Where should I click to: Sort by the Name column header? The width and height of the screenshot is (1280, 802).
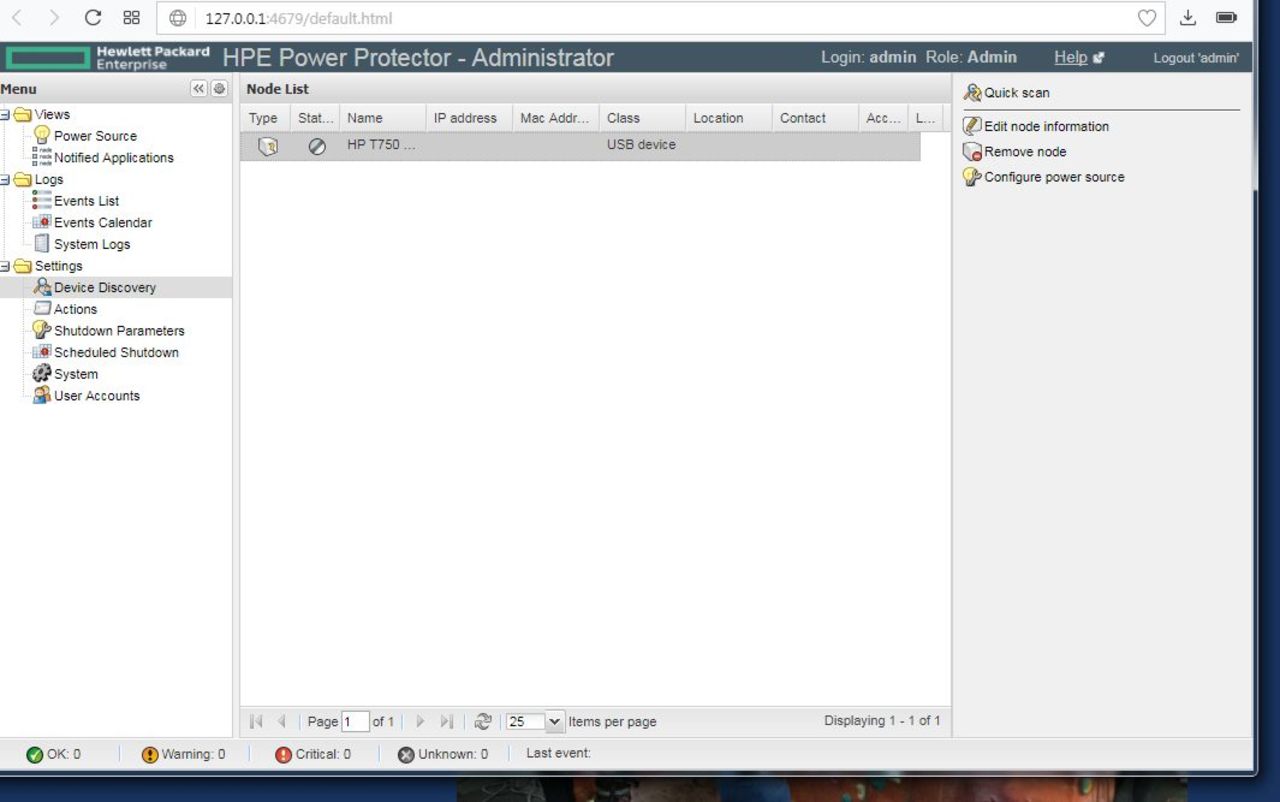click(x=382, y=118)
